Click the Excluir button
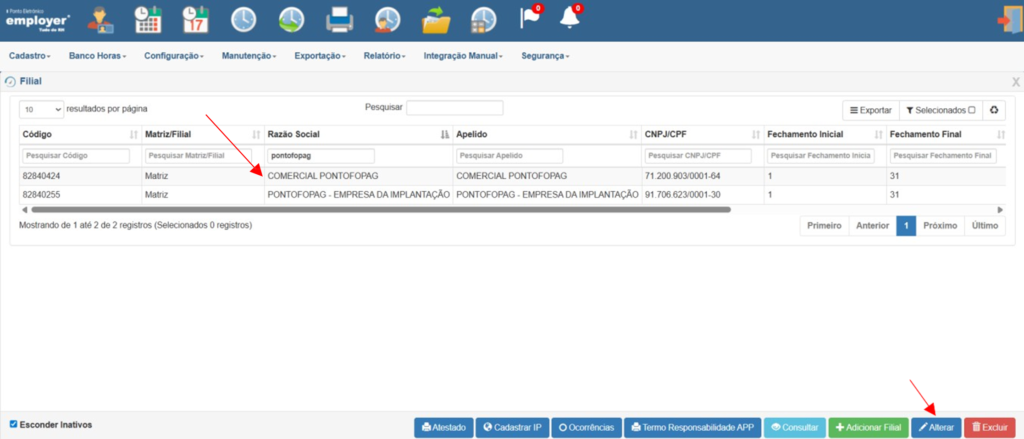 click(989, 428)
